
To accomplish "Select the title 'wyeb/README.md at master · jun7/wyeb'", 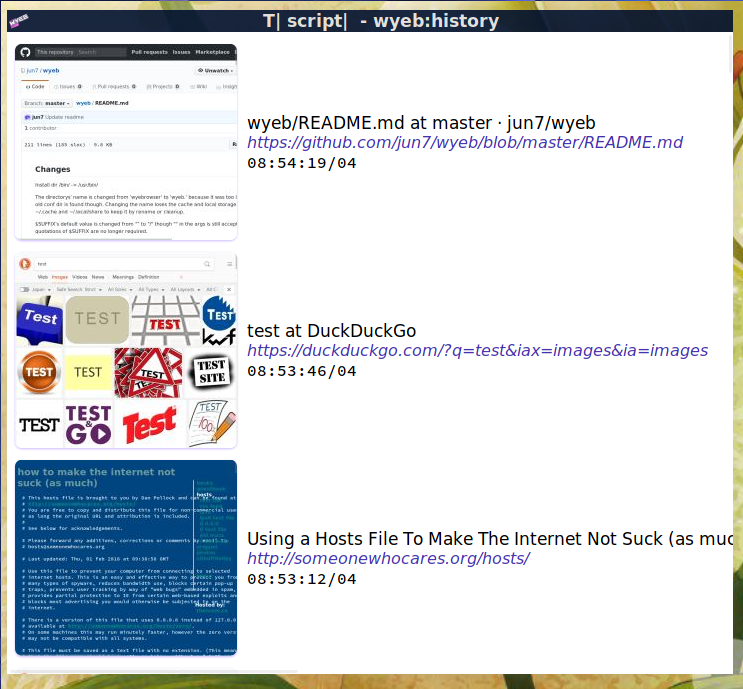I will [x=421, y=123].
